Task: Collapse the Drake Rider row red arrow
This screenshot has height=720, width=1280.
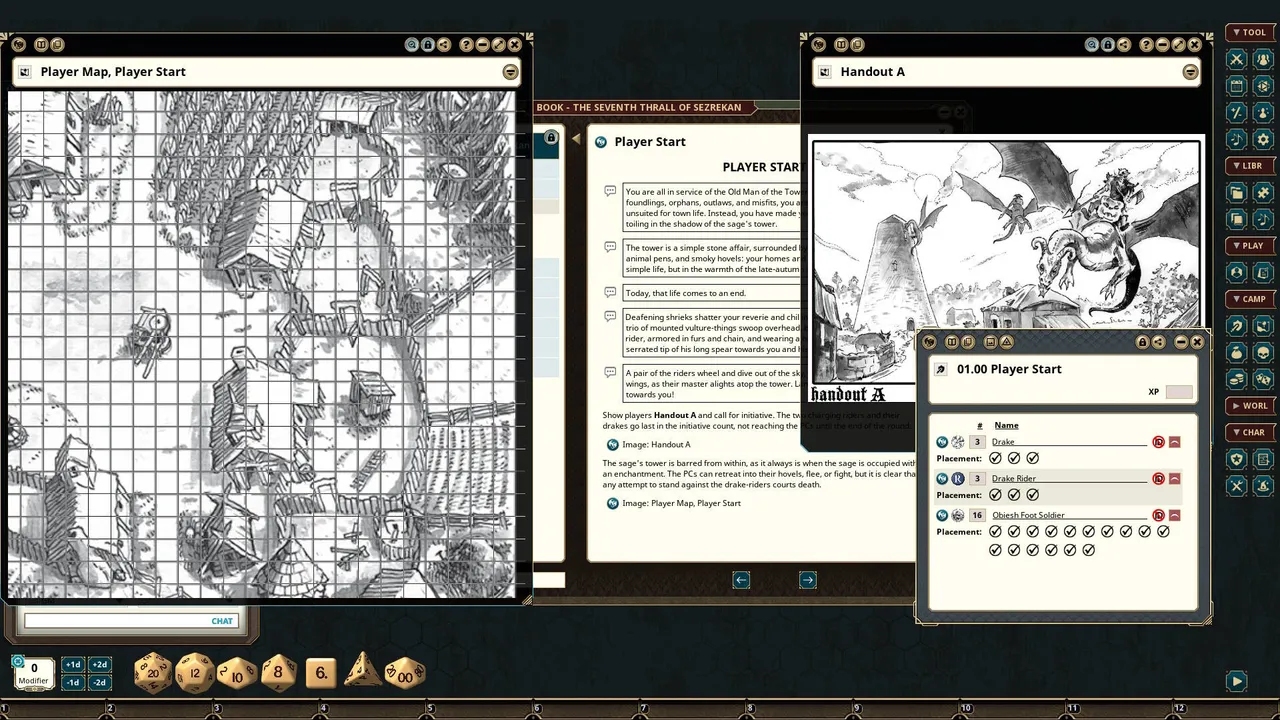Action: tap(1174, 479)
